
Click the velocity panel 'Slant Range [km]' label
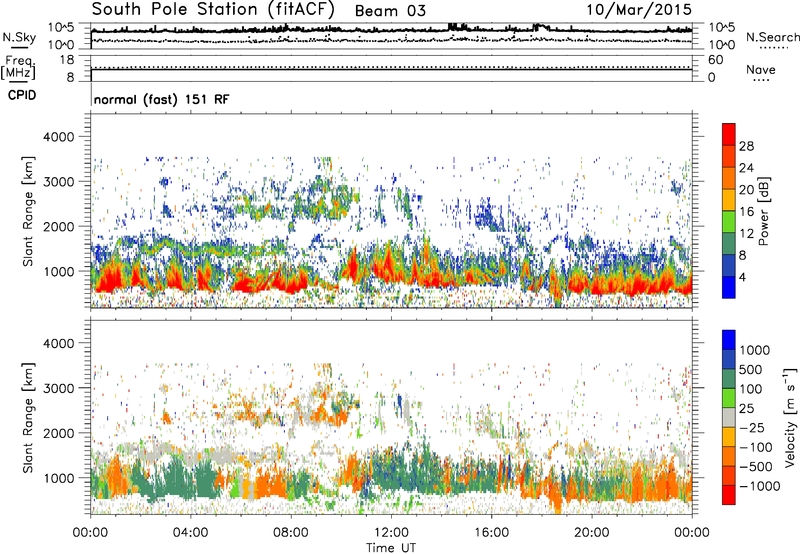pos(28,417)
